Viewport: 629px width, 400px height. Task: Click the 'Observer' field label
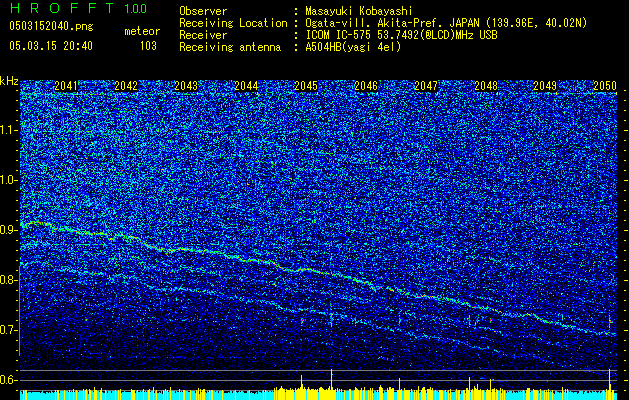coord(203,11)
